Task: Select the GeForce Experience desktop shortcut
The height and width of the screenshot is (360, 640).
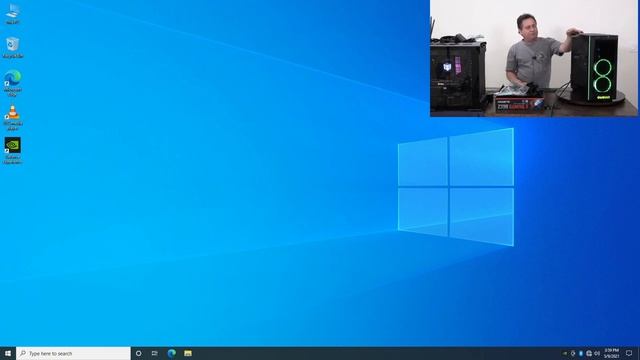Action: click(13, 151)
